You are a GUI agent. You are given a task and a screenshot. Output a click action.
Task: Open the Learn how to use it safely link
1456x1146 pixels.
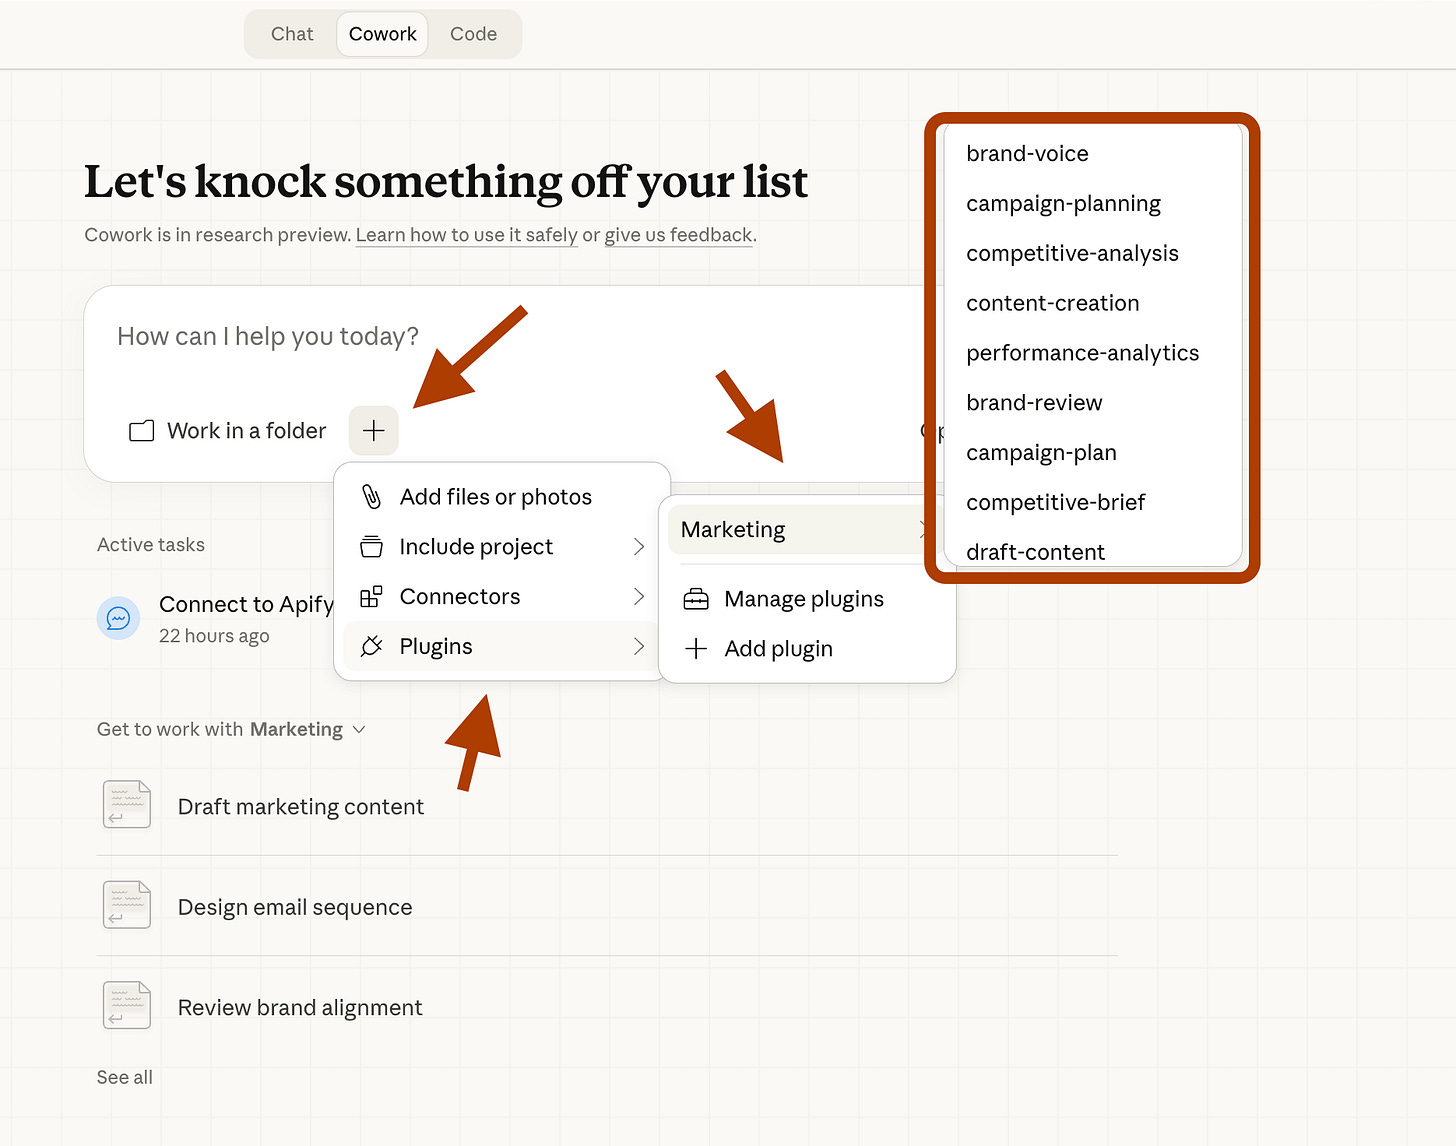click(x=467, y=235)
